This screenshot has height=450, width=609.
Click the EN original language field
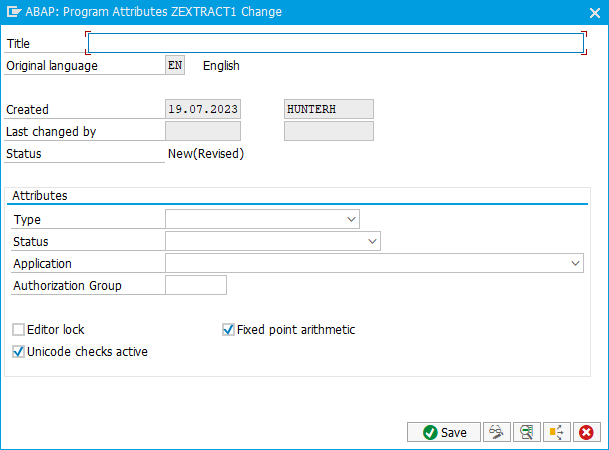(175, 65)
